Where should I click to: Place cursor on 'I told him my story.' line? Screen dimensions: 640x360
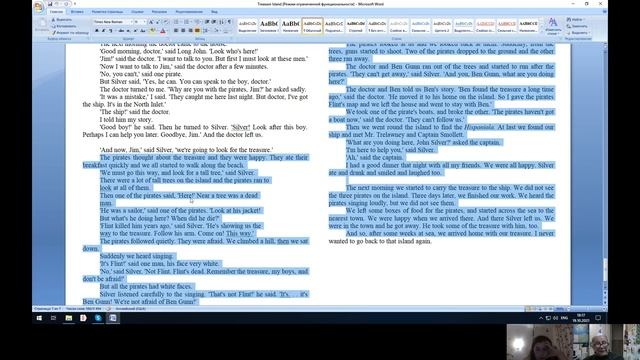click(x=126, y=120)
